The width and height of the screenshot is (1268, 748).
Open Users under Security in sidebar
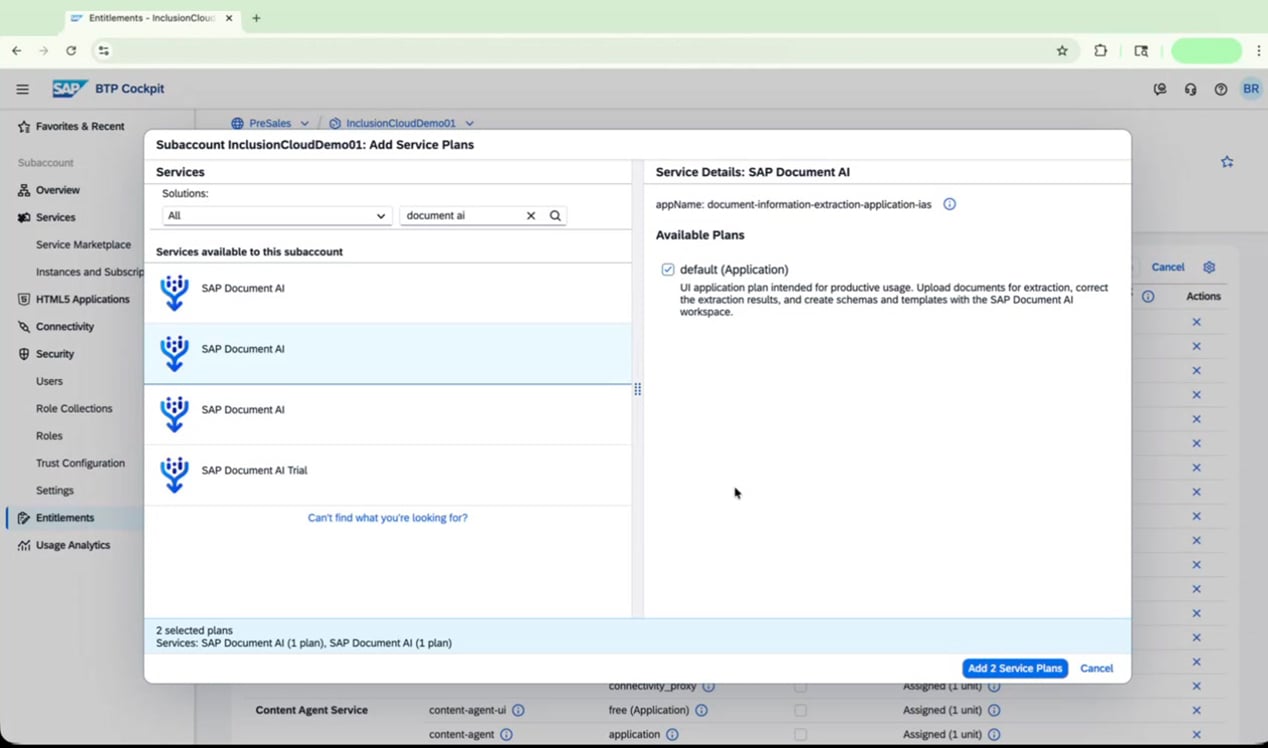pos(49,382)
